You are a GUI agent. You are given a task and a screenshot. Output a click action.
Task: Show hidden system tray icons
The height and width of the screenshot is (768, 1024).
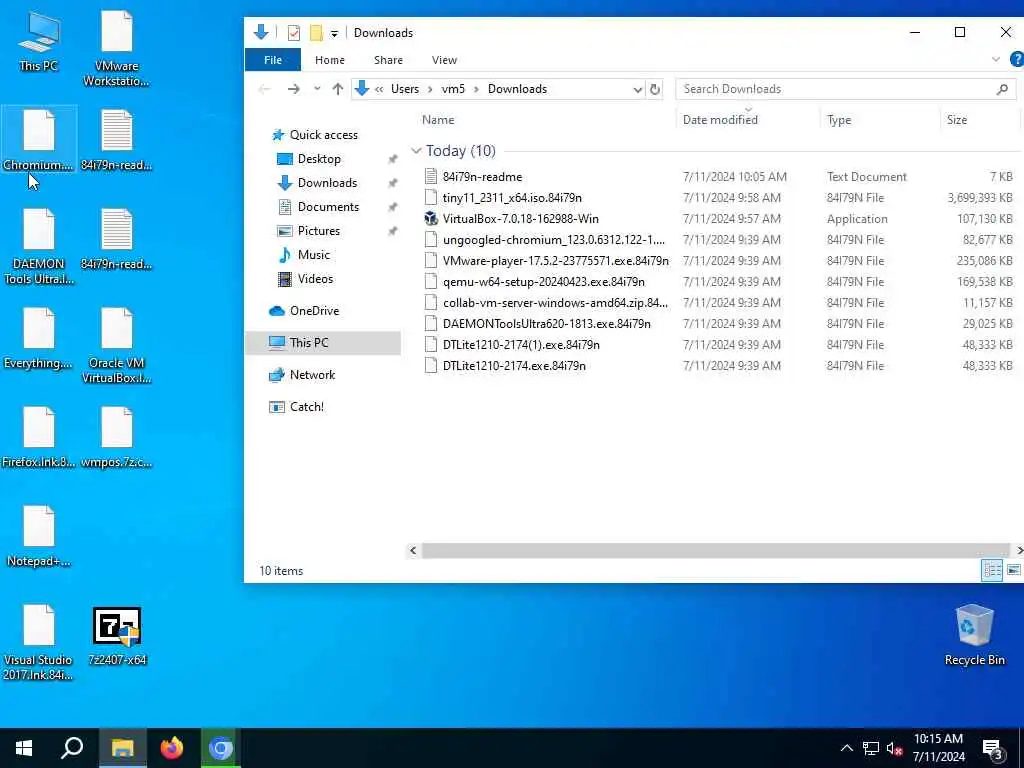point(846,748)
